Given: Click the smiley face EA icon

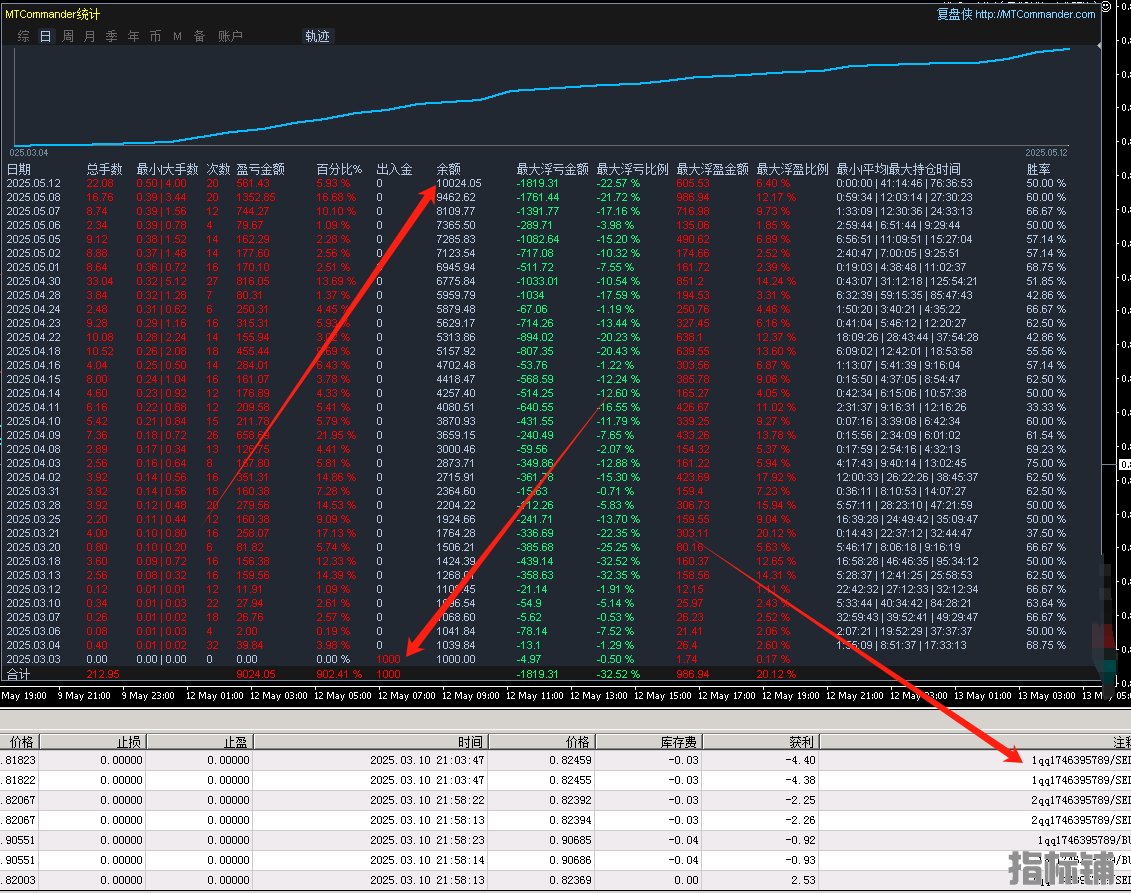Looking at the screenshot, I should pos(1106,5).
